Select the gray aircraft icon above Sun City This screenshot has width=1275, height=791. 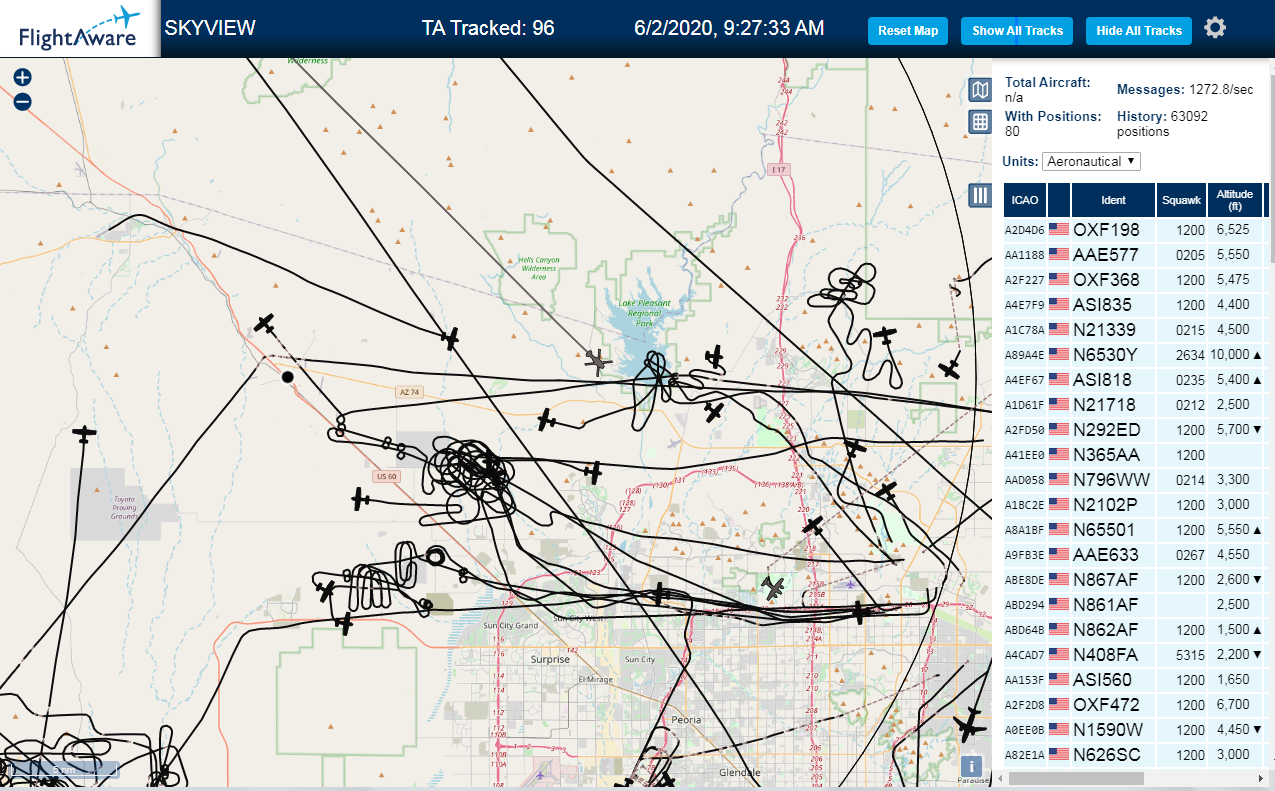tap(773, 588)
